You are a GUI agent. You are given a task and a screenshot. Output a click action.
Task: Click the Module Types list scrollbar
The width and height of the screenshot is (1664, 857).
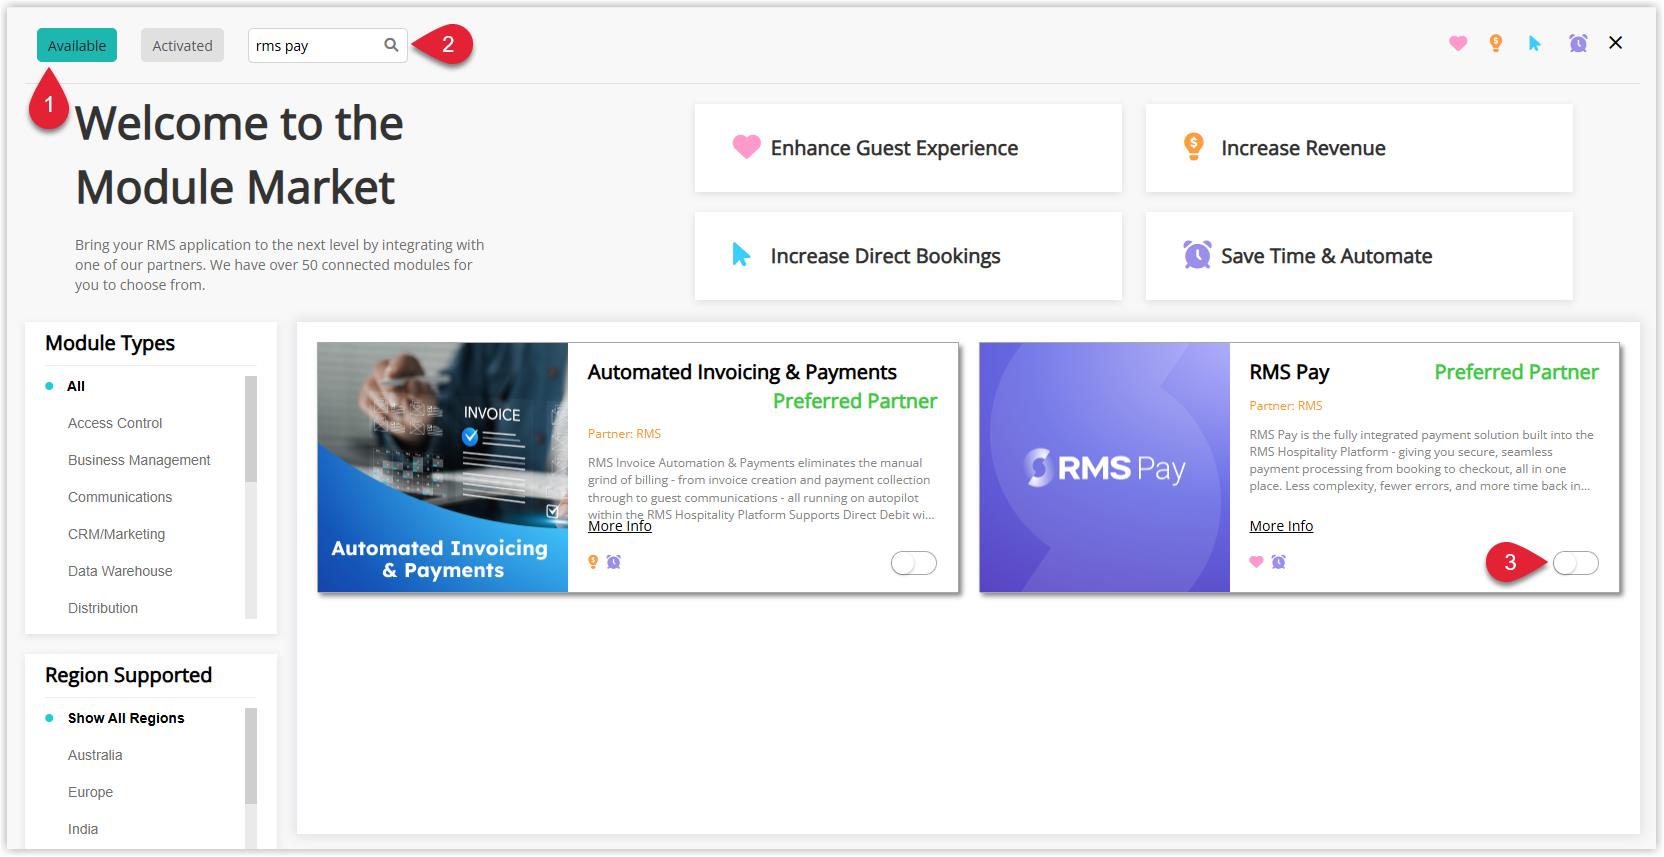251,429
